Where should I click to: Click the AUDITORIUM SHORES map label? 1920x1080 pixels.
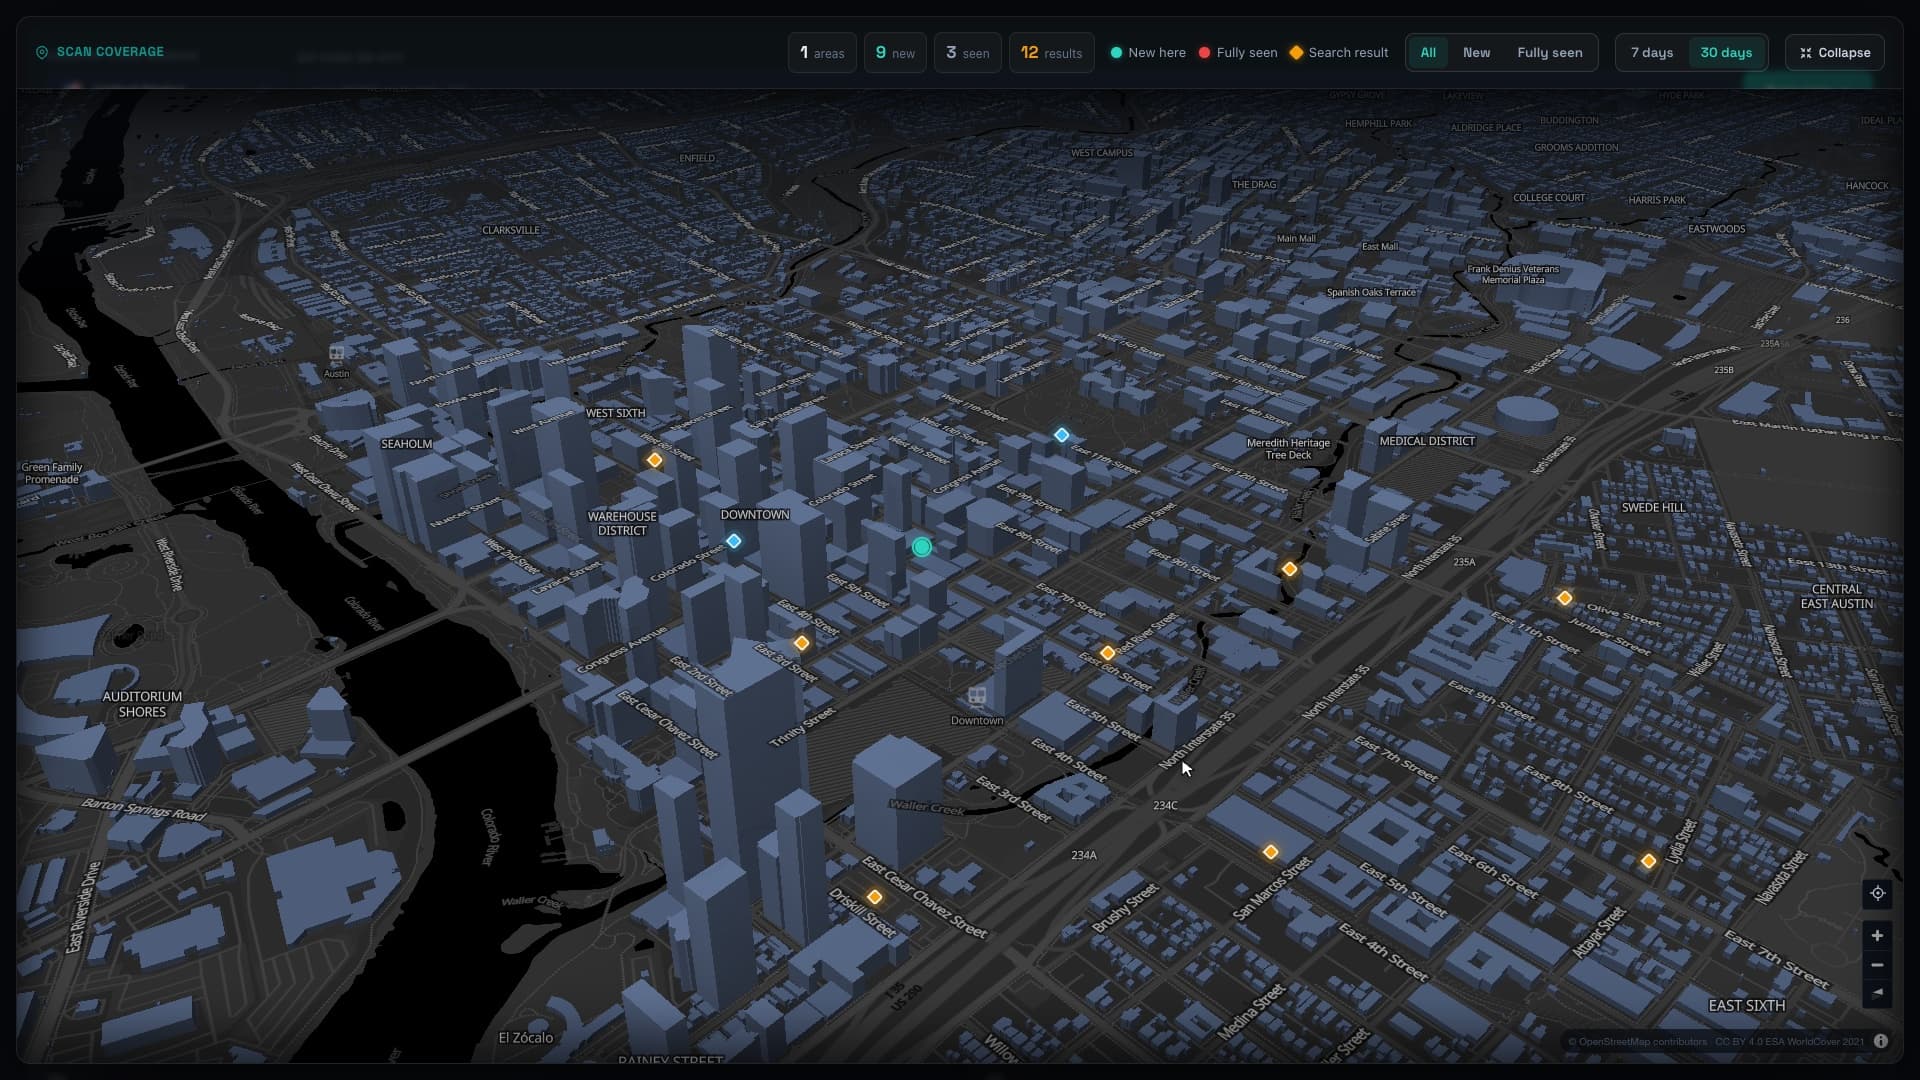pyautogui.click(x=142, y=704)
